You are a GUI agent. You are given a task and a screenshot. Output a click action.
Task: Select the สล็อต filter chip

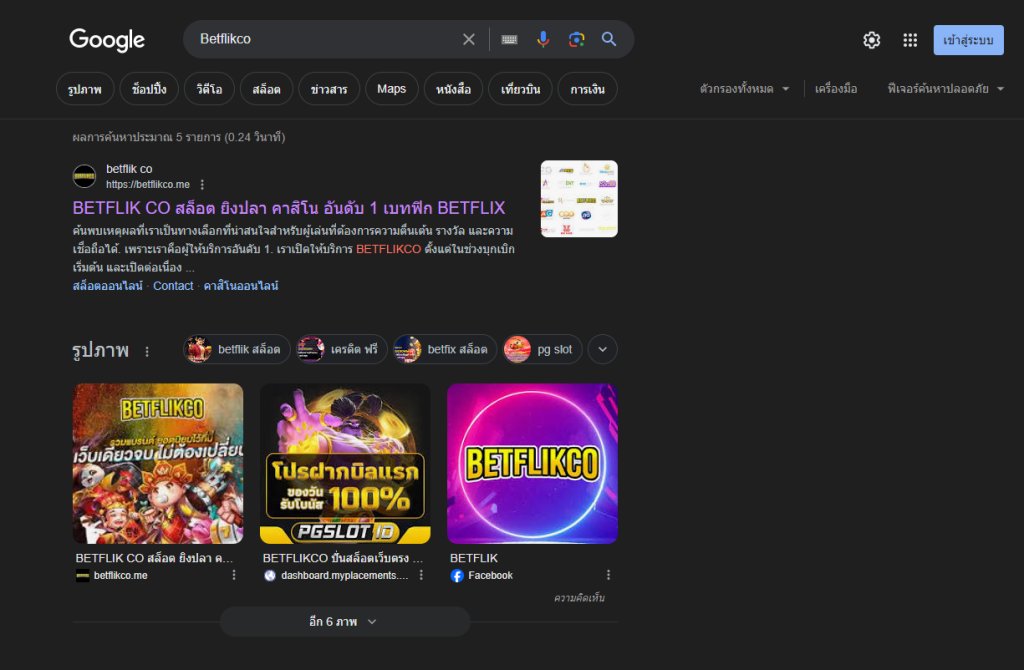pyautogui.click(x=266, y=89)
